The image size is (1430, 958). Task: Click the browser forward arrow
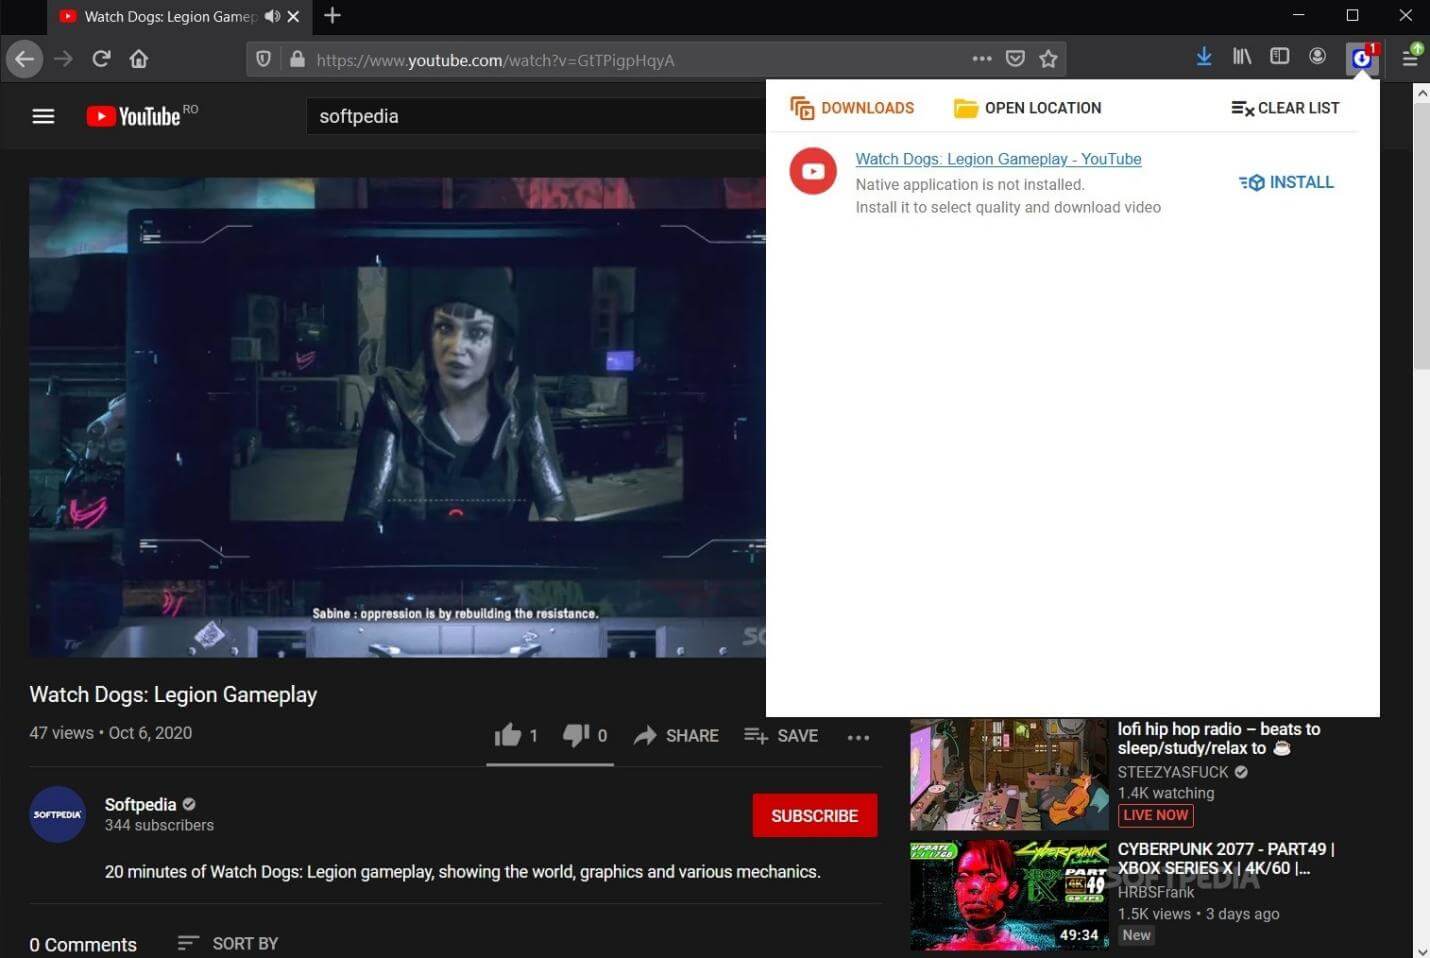[x=63, y=59]
